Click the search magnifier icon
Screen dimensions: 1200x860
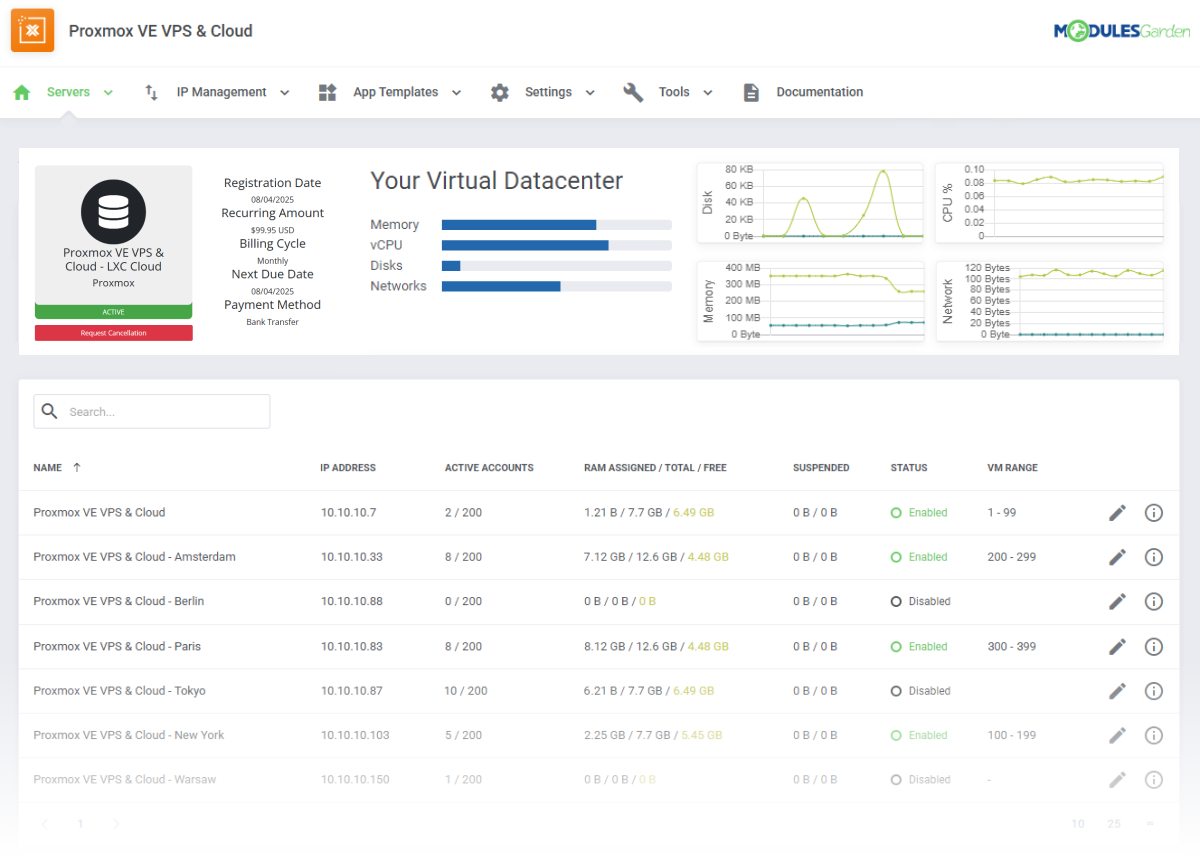click(x=49, y=411)
